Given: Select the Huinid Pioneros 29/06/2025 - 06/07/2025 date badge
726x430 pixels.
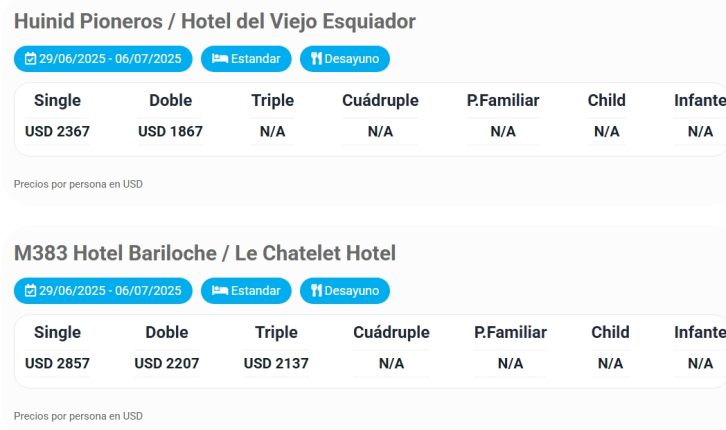Looking at the screenshot, I should pyautogui.click(x=103, y=59).
